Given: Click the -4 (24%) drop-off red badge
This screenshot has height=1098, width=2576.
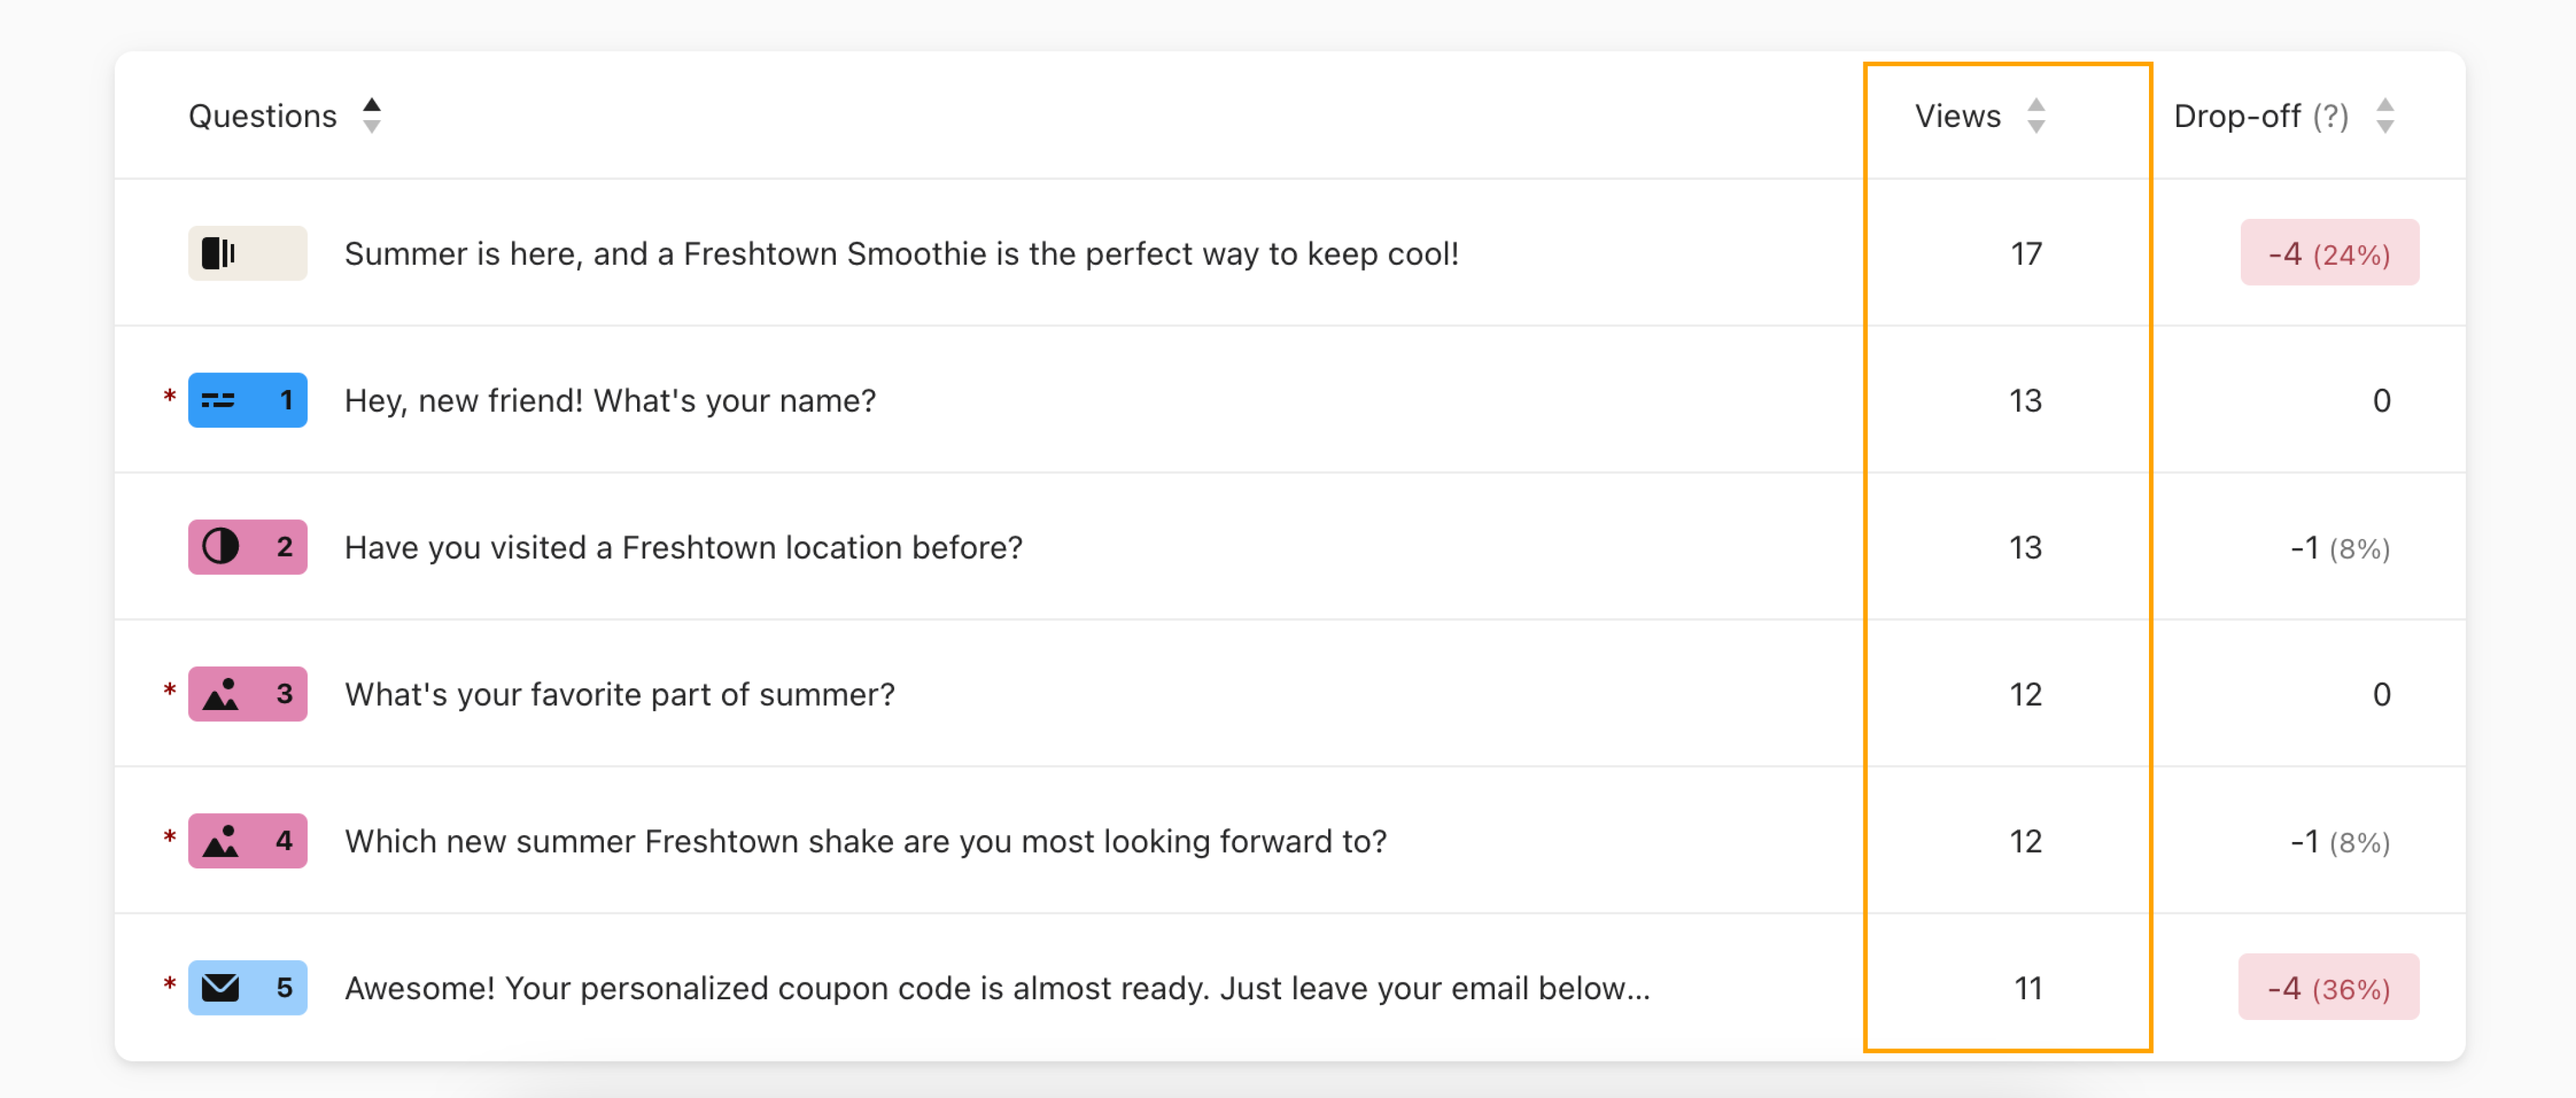Looking at the screenshot, I should (2329, 253).
